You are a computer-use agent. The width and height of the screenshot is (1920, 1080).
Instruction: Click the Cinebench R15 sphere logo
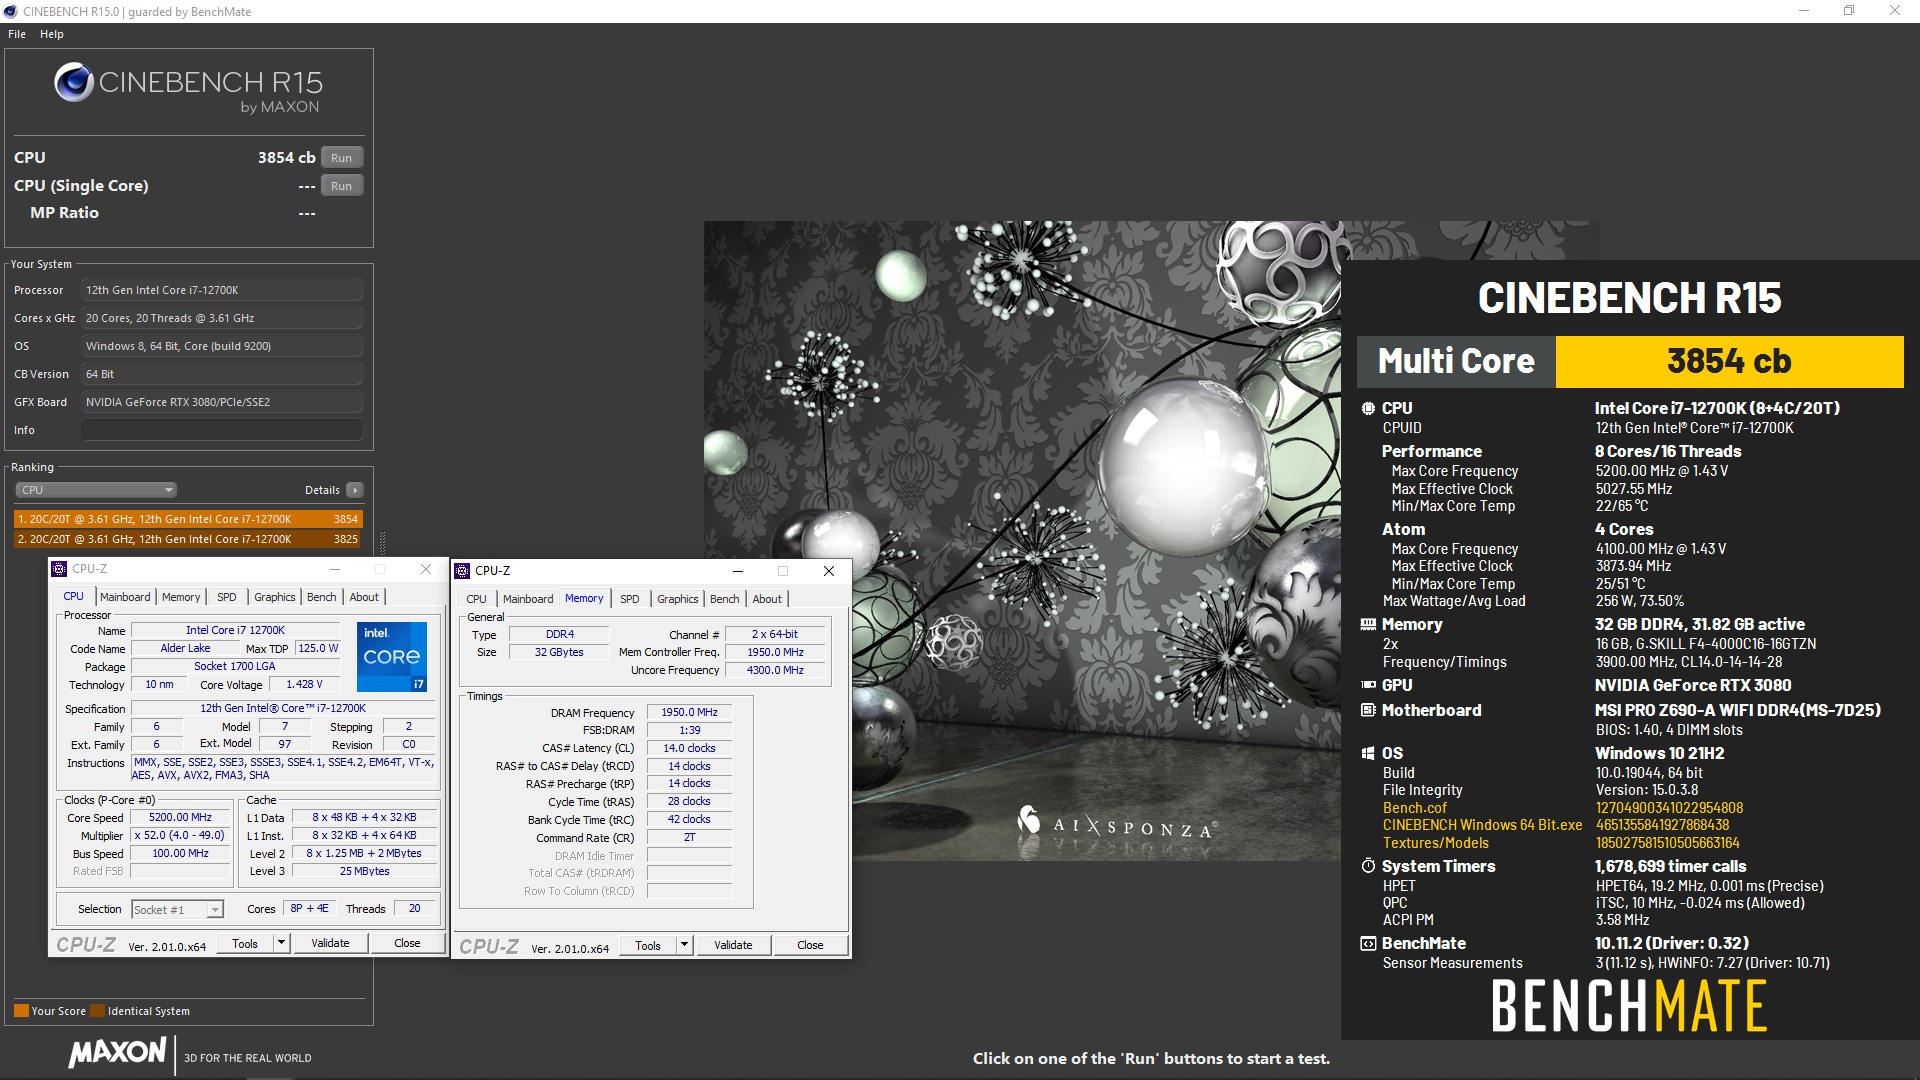click(x=74, y=82)
